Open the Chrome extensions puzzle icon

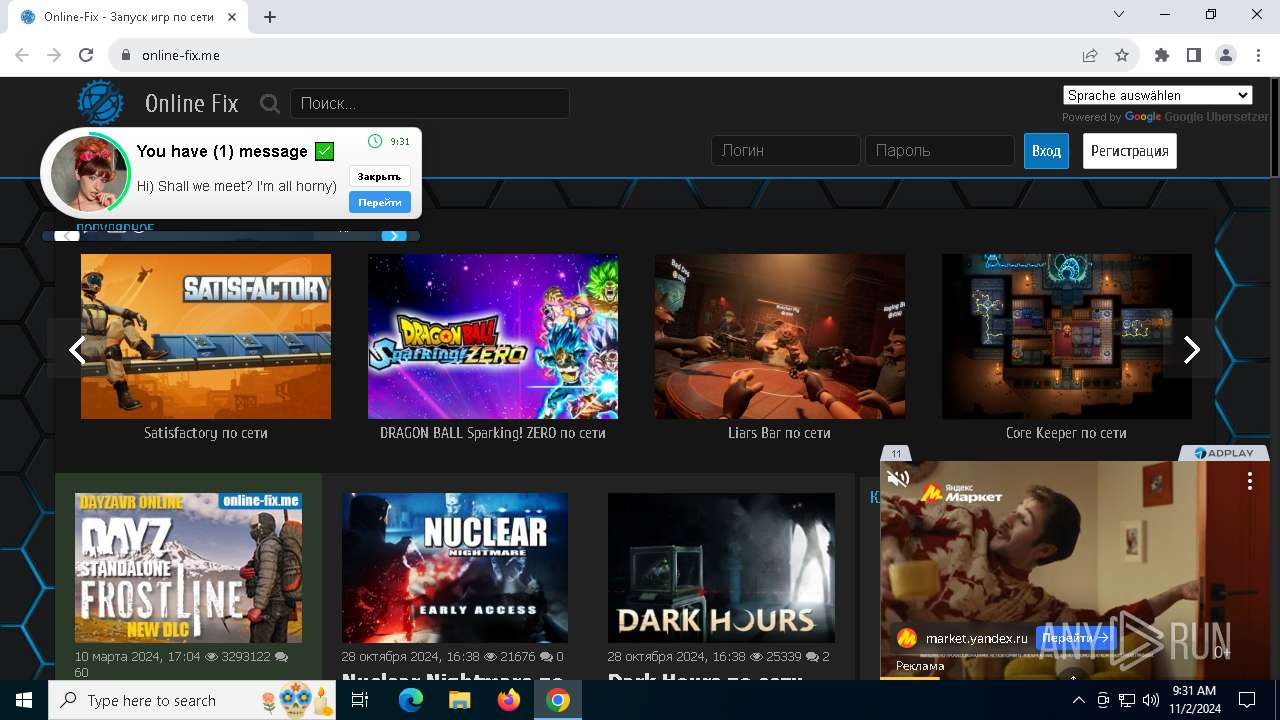1162,55
